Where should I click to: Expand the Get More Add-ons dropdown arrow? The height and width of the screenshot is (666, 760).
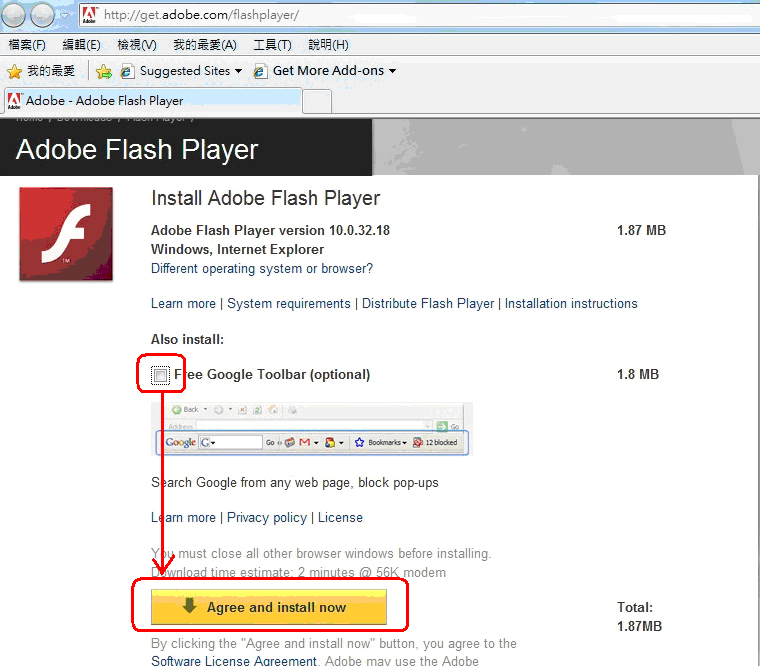click(392, 71)
